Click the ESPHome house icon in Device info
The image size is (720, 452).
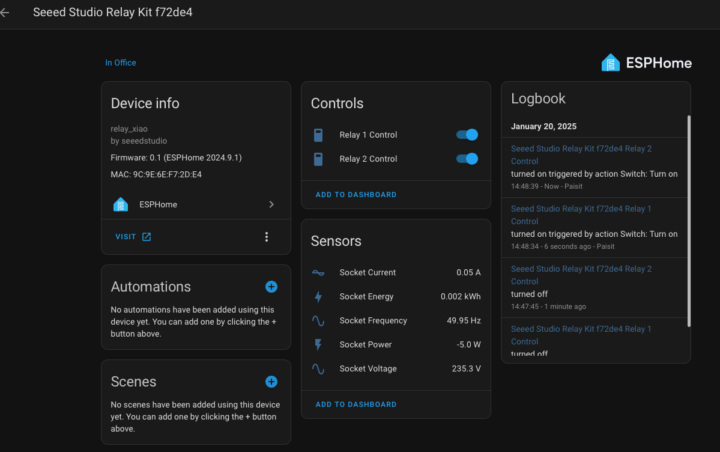pos(121,204)
